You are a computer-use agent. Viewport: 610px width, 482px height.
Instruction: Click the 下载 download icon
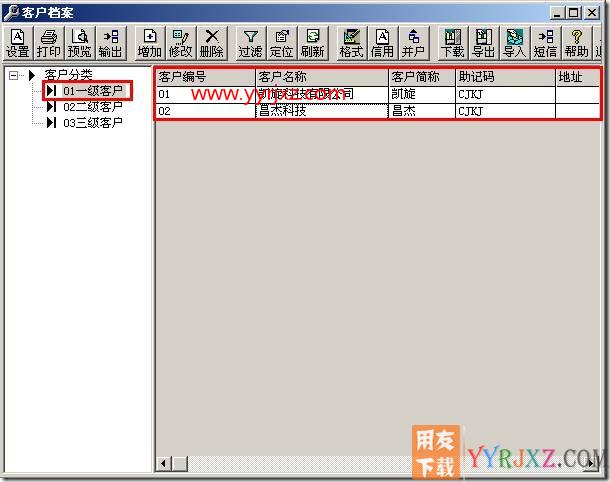[x=452, y=44]
